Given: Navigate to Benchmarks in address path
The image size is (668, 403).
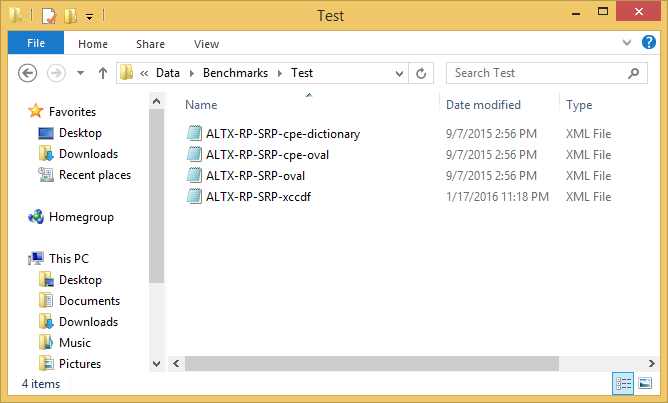Looking at the screenshot, I should point(235,73).
